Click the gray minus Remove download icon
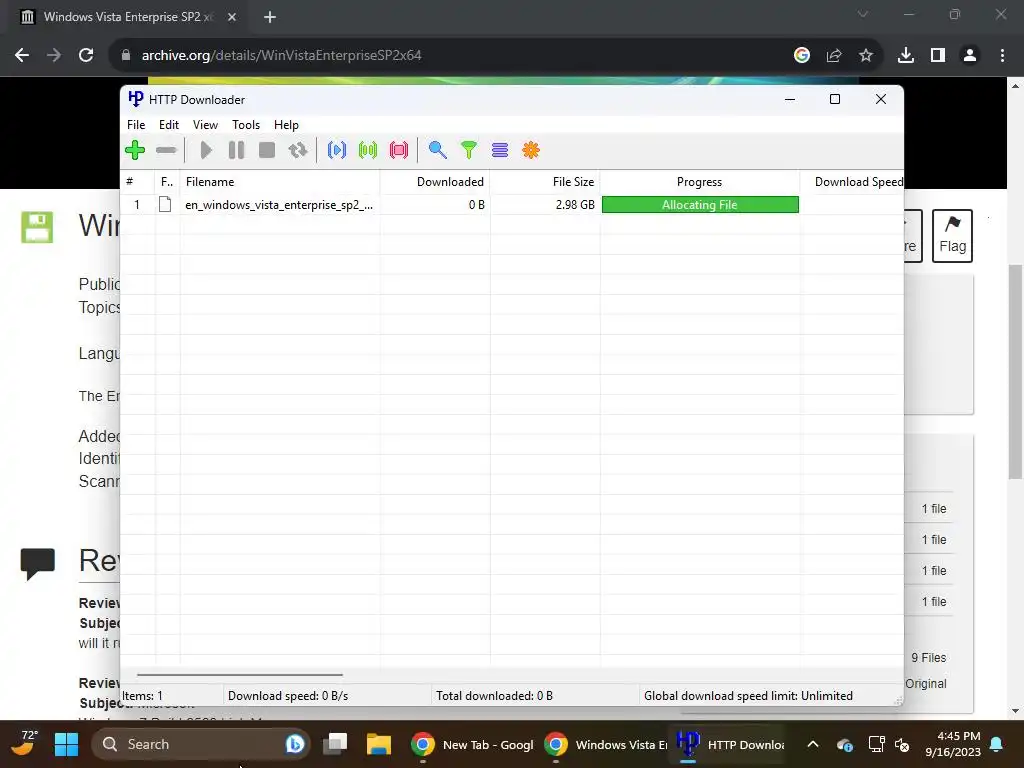The width and height of the screenshot is (1024, 768). [x=167, y=150]
